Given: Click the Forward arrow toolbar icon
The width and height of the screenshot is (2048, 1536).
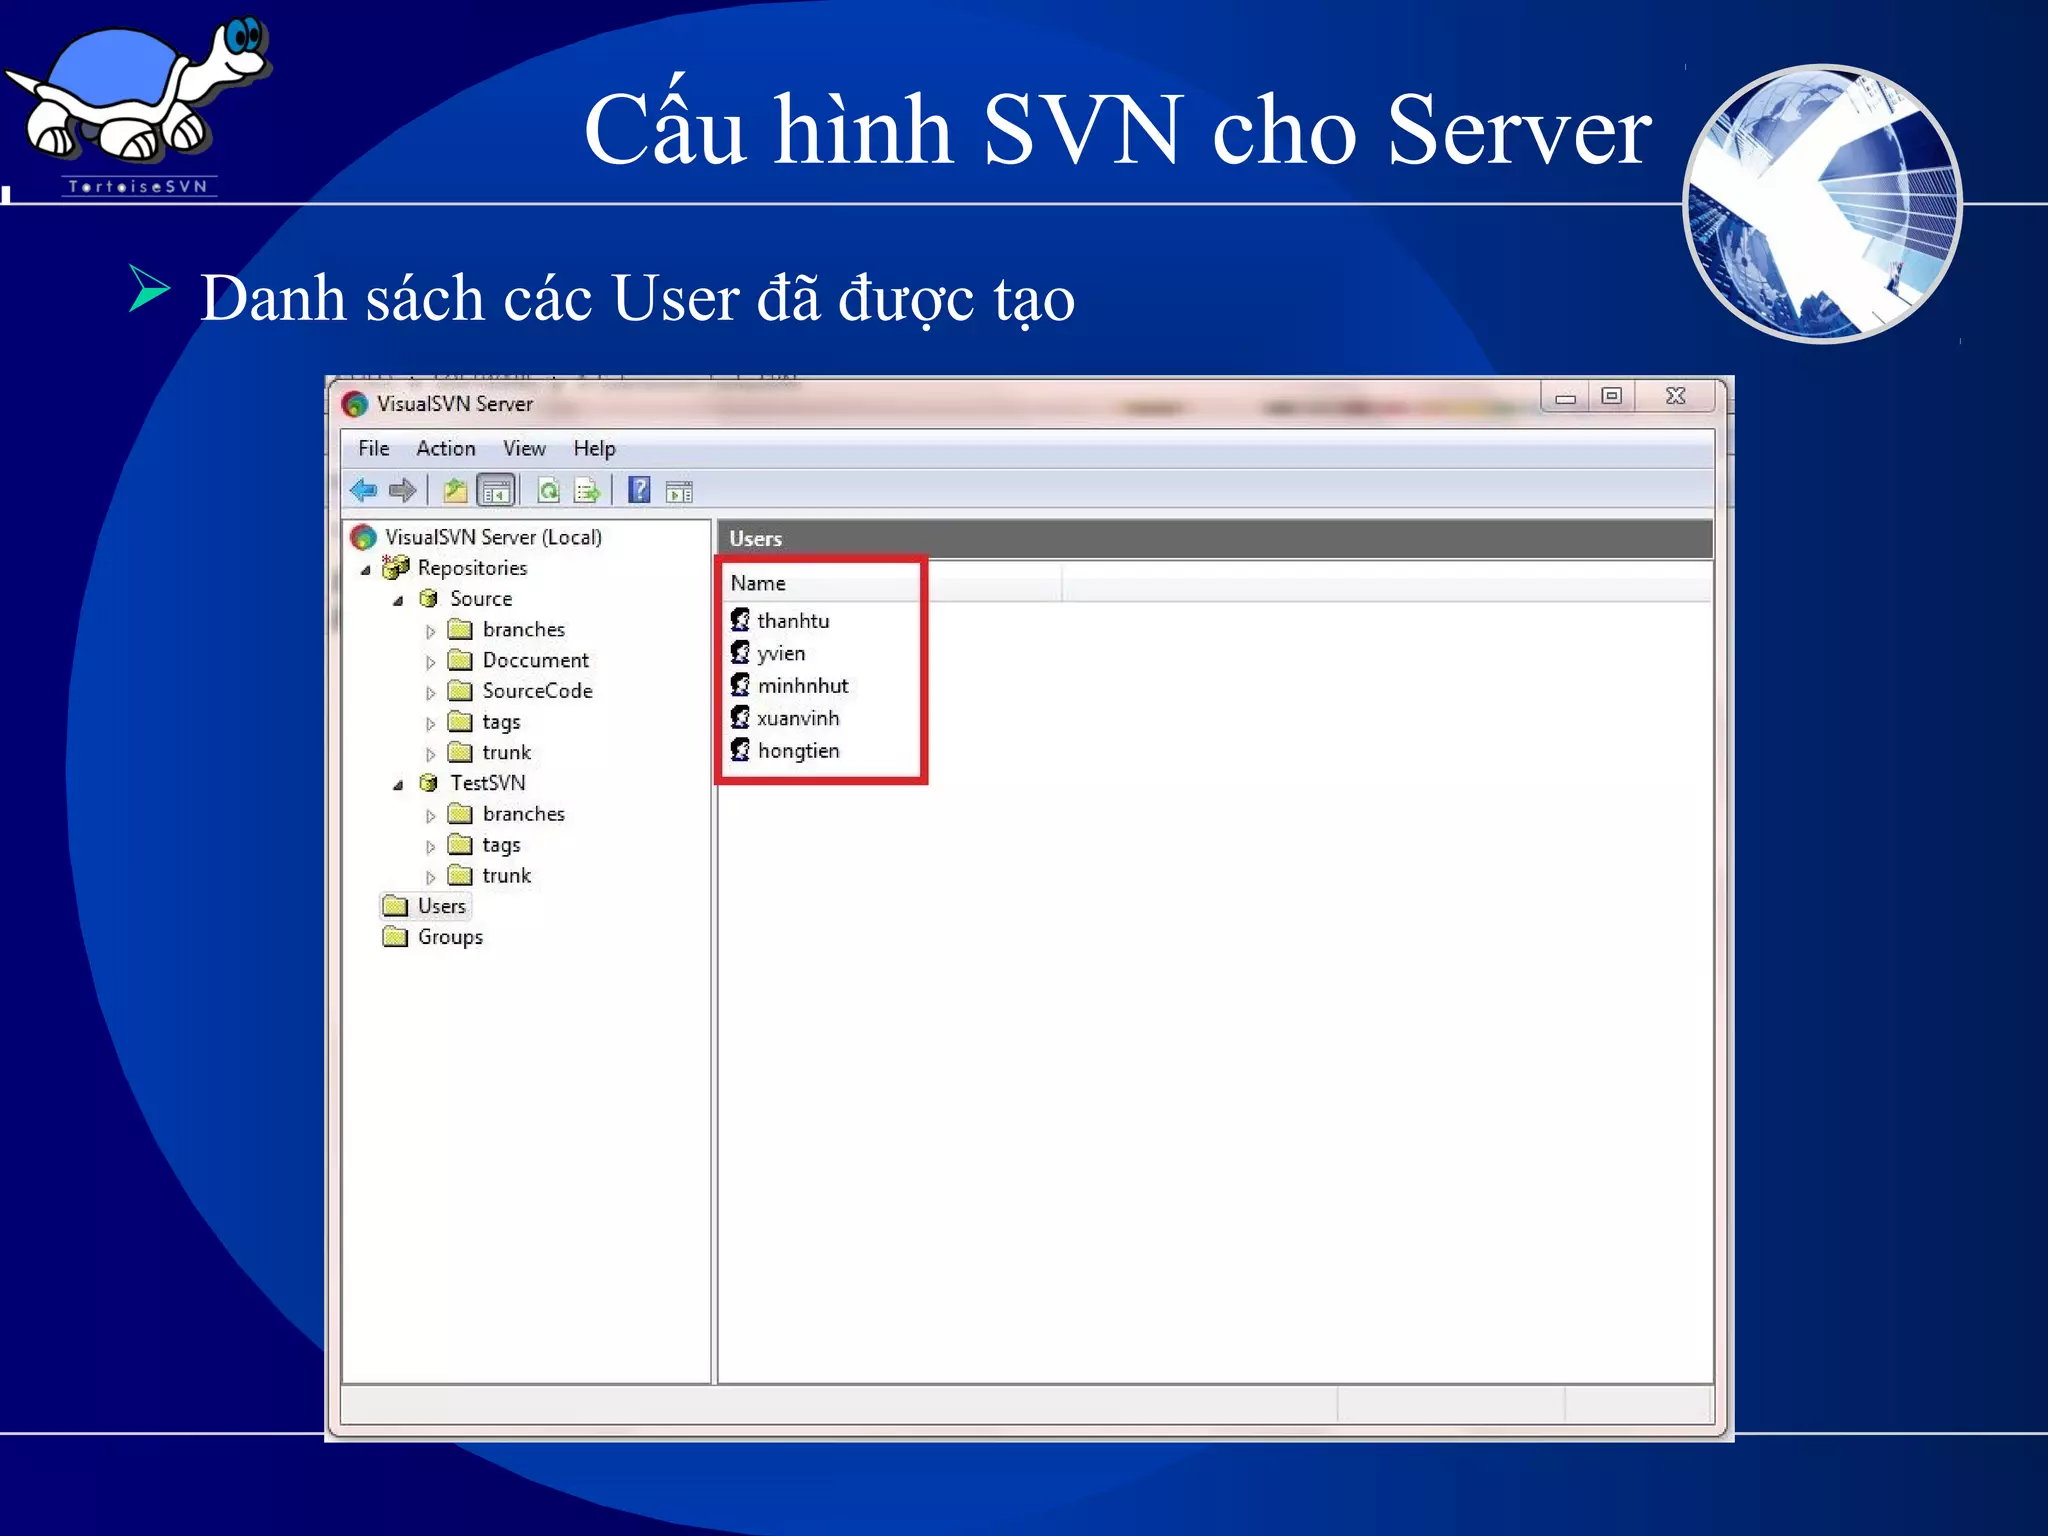Looking at the screenshot, I should tap(402, 490).
